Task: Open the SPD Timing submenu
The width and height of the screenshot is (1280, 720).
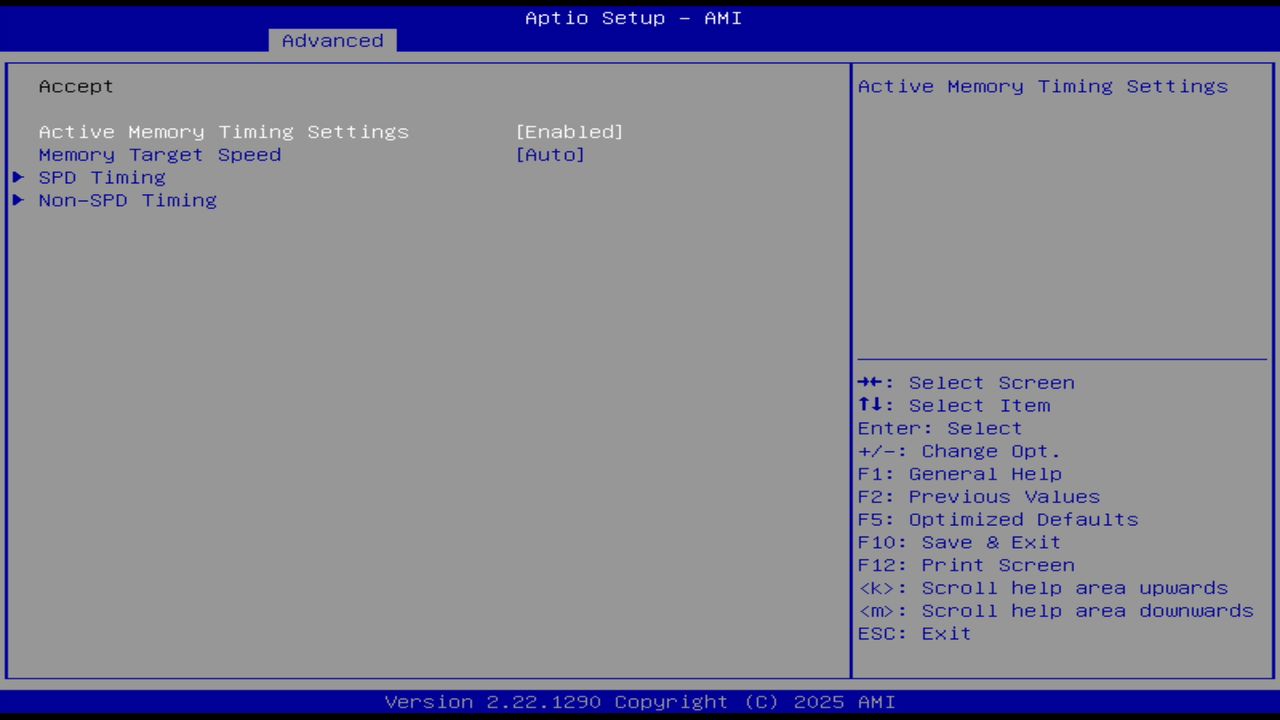Action: (102, 177)
